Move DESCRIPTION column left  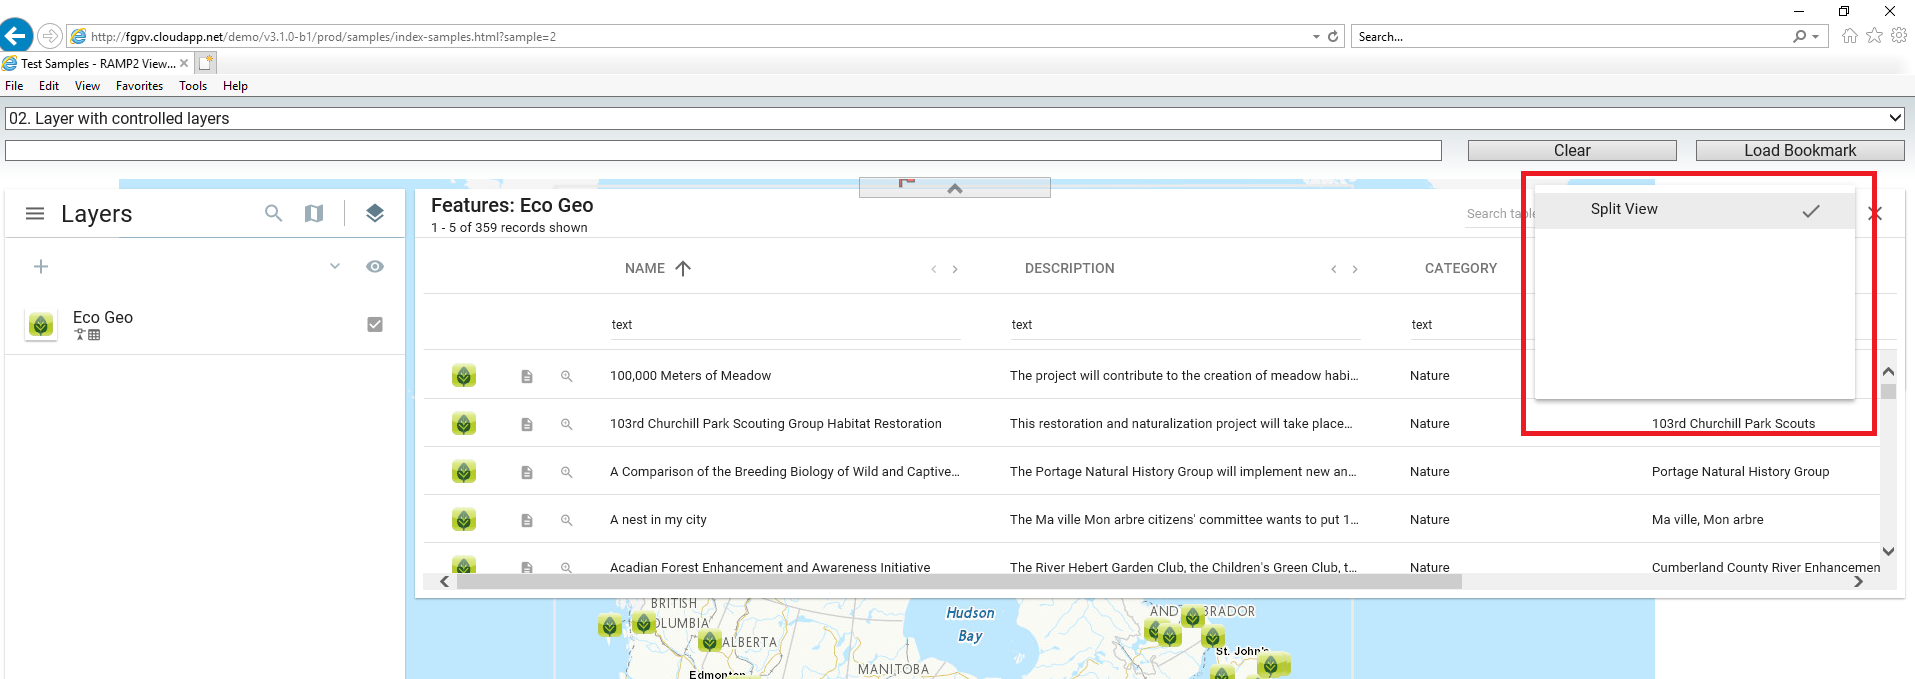(1334, 269)
